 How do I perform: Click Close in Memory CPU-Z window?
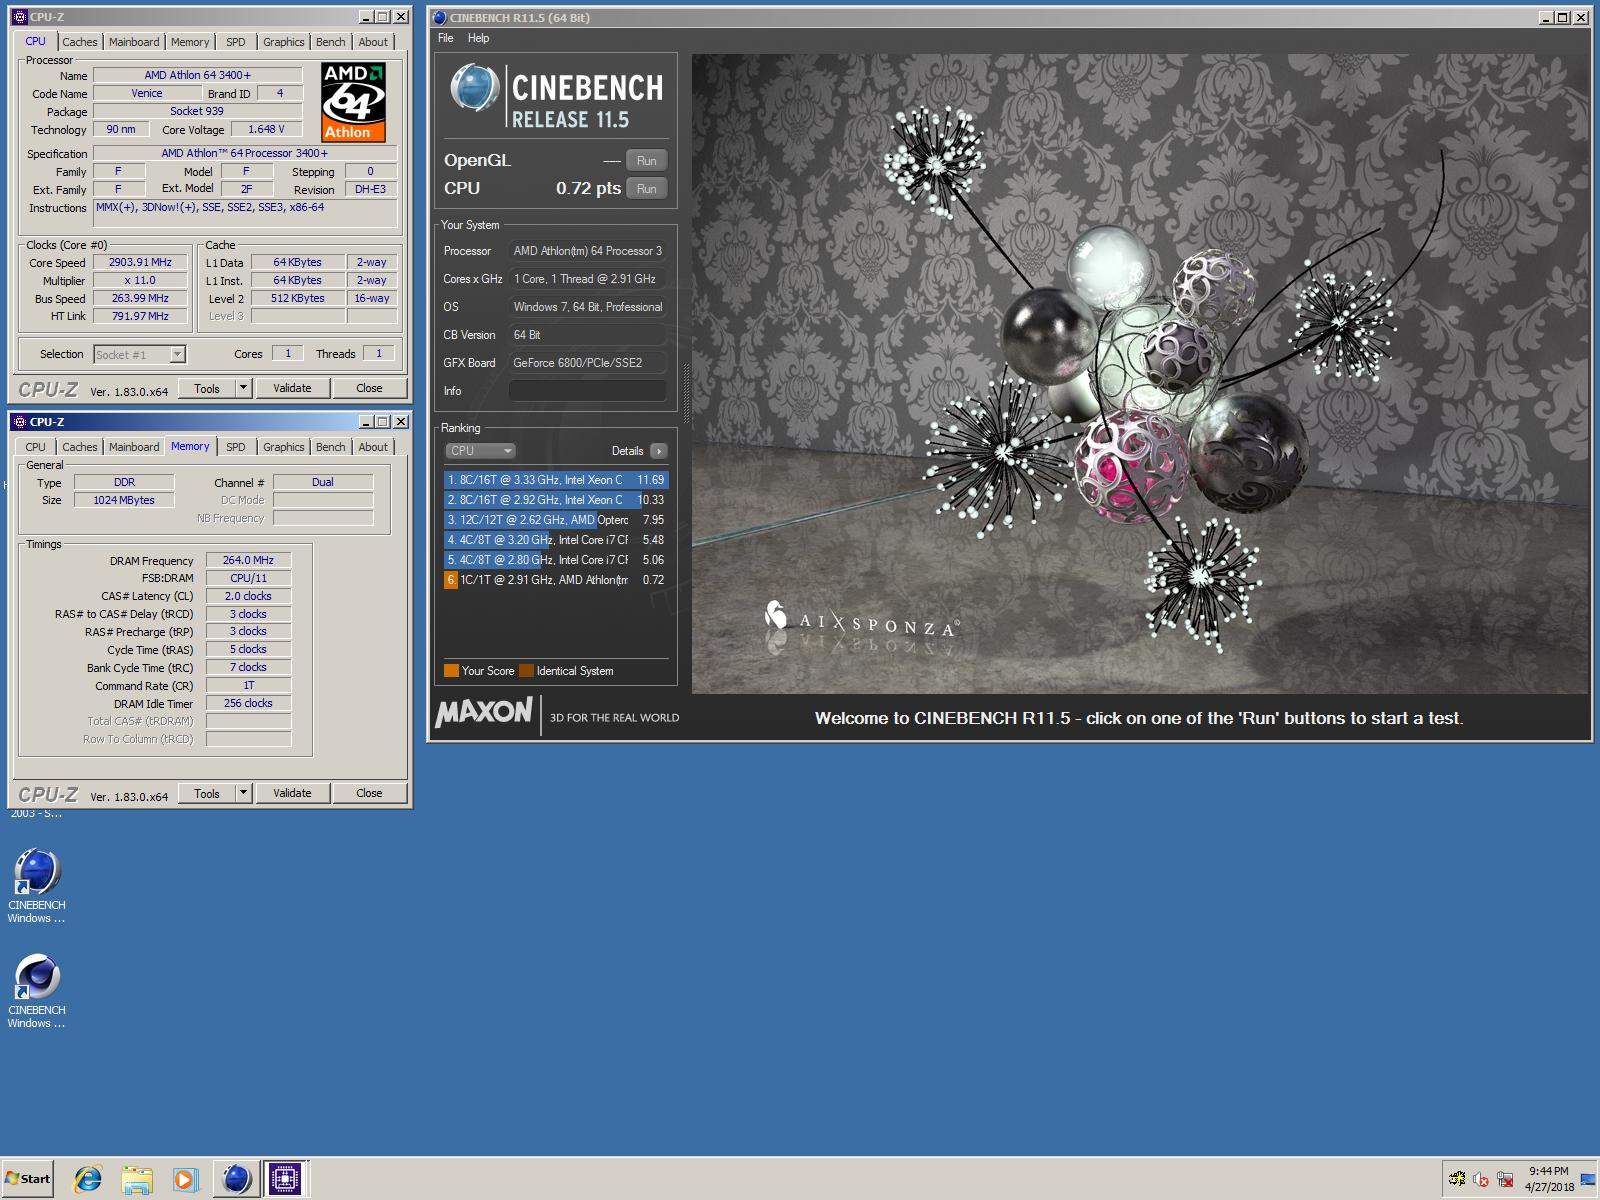coord(369,793)
